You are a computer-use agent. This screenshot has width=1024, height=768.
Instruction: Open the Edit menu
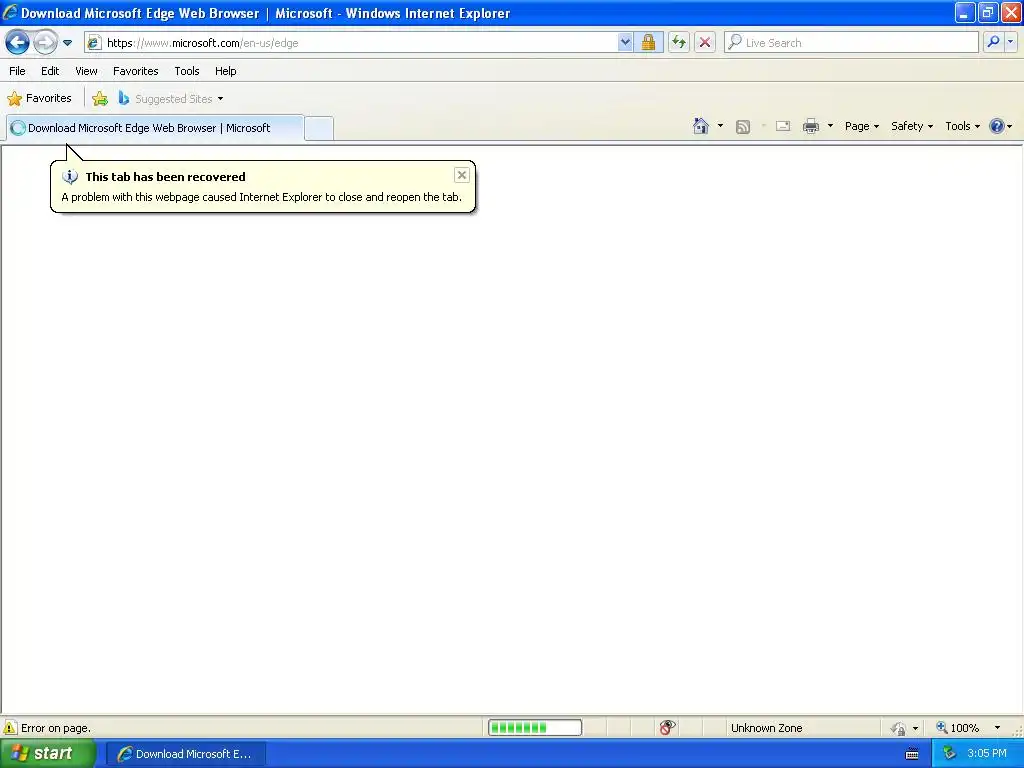click(50, 71)
